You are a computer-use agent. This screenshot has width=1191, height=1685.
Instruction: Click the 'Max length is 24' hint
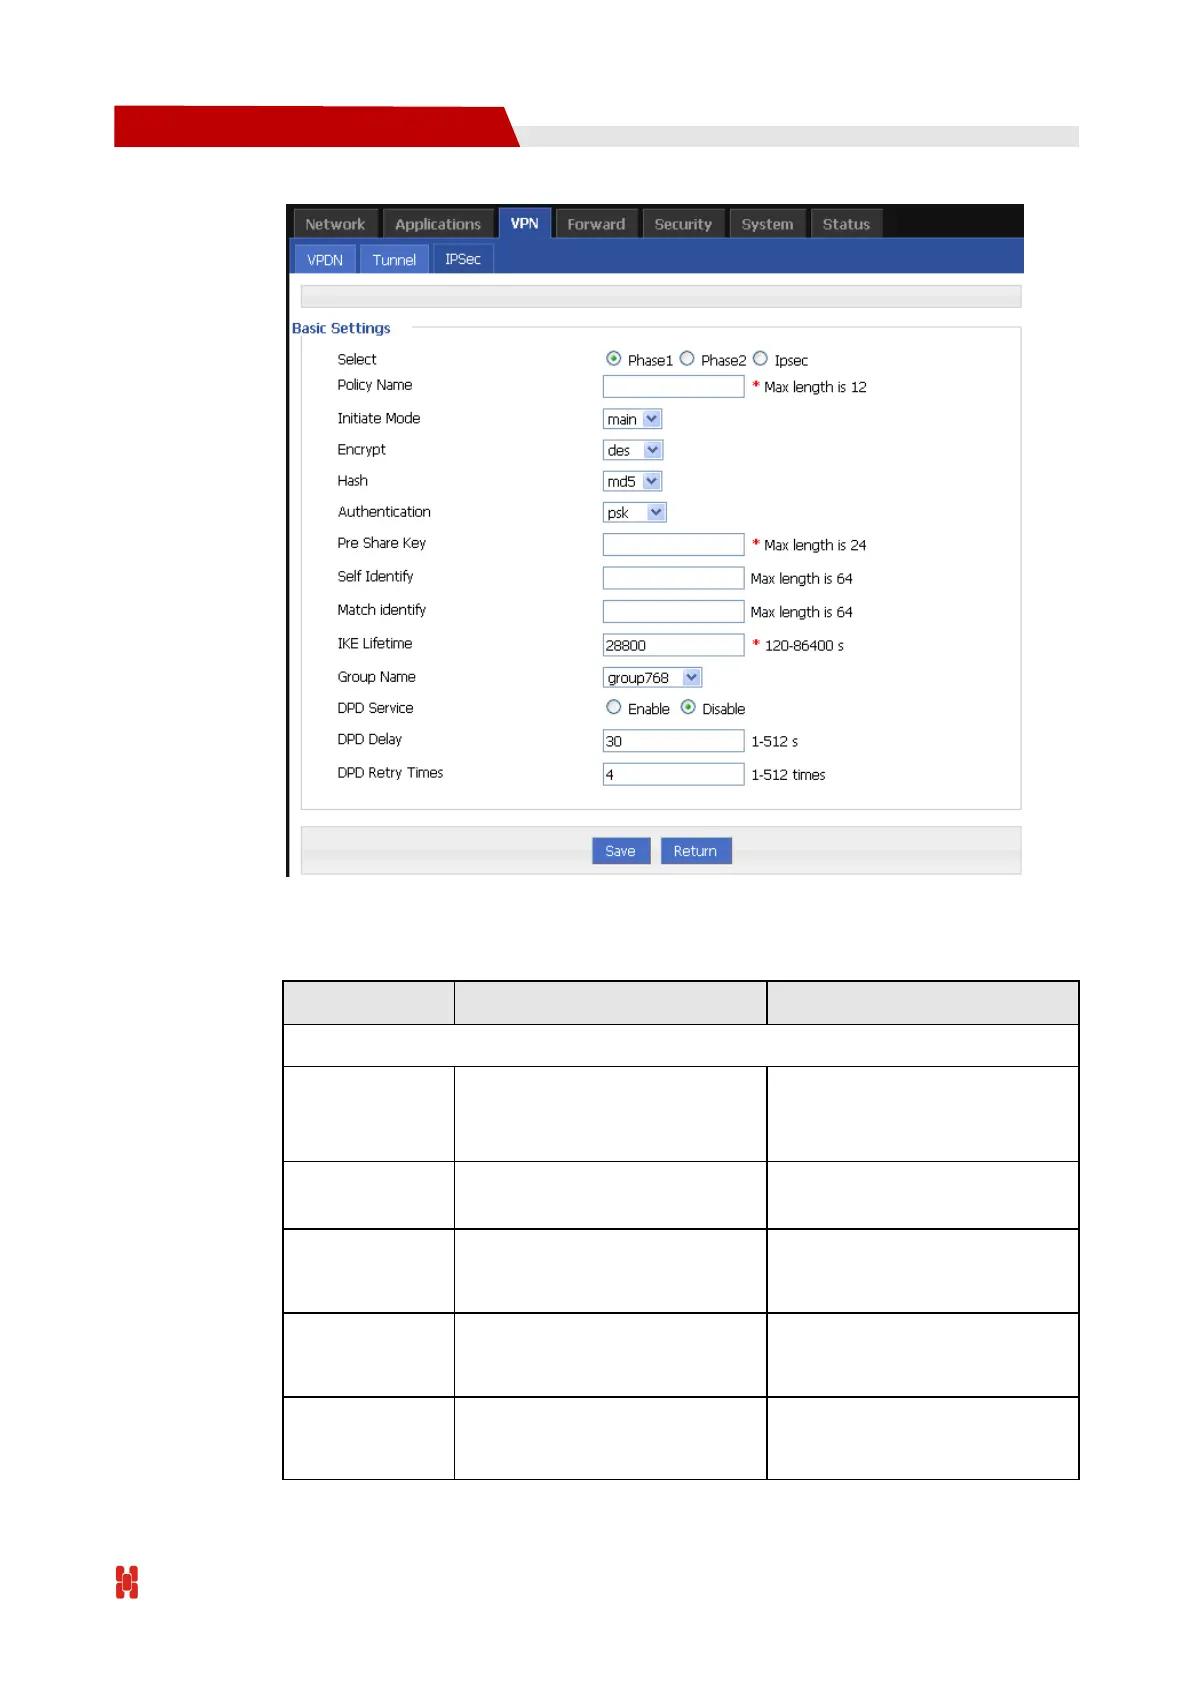[x=815, y=545]
